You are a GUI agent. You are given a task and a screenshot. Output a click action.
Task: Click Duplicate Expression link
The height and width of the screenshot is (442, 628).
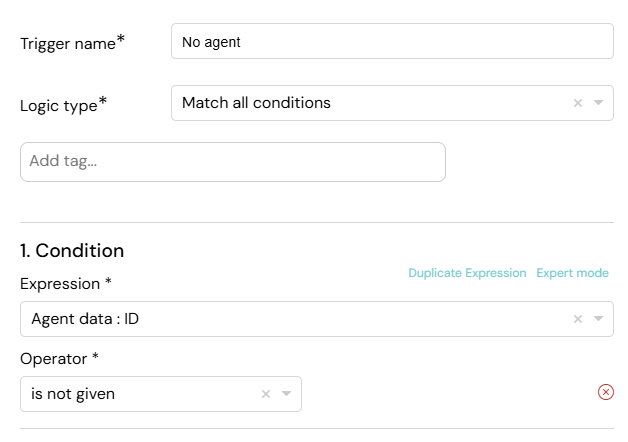click(x=467, y=273)
